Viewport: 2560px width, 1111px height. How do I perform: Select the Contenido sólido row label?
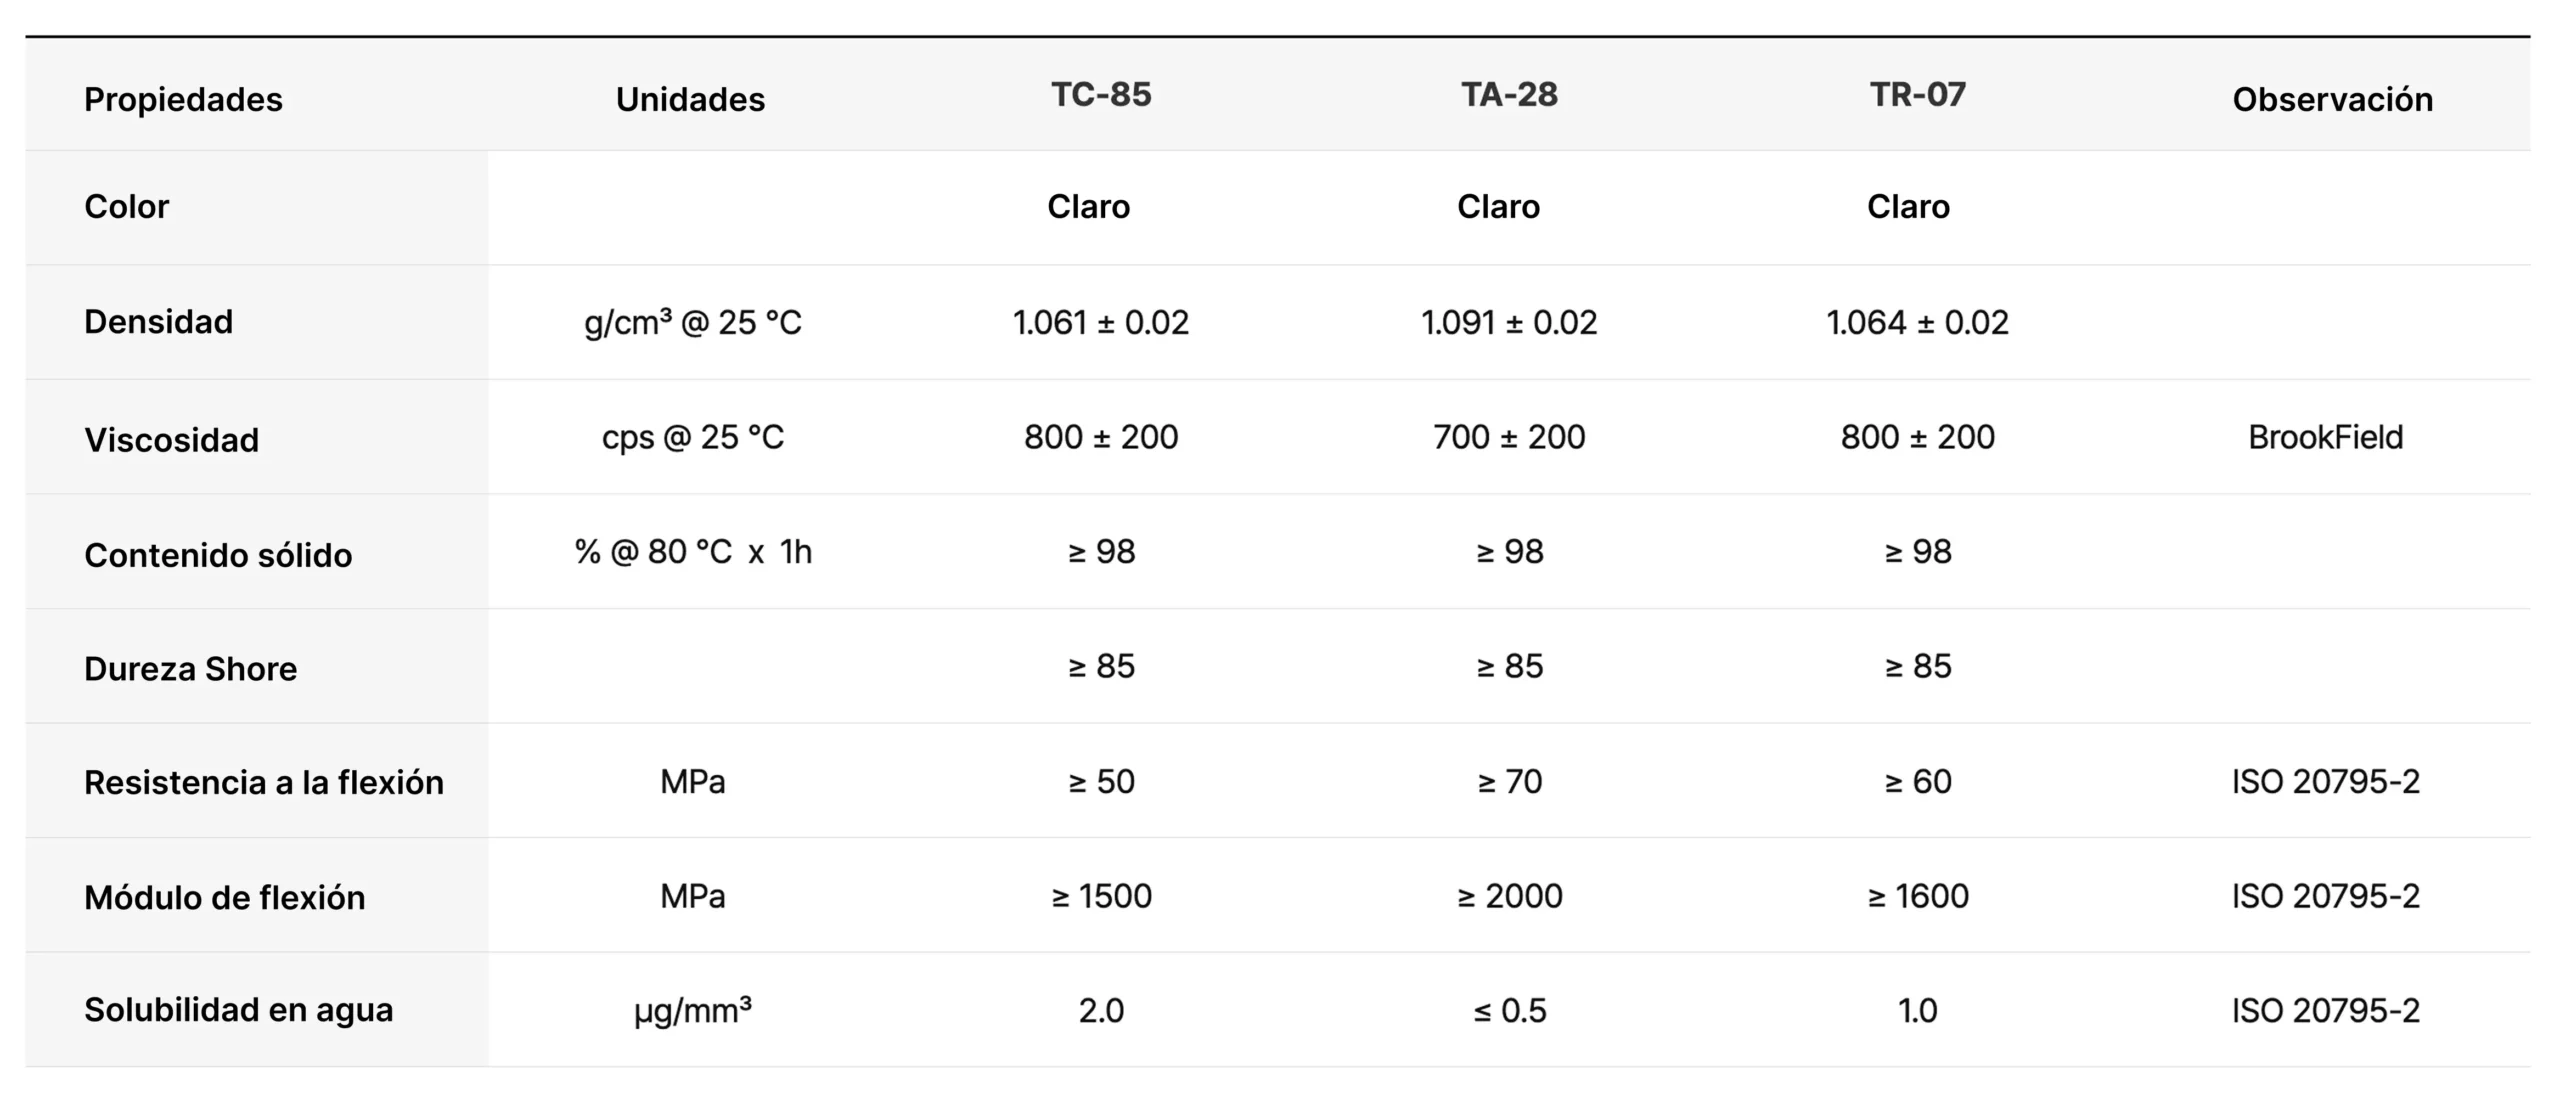[218, 554]
